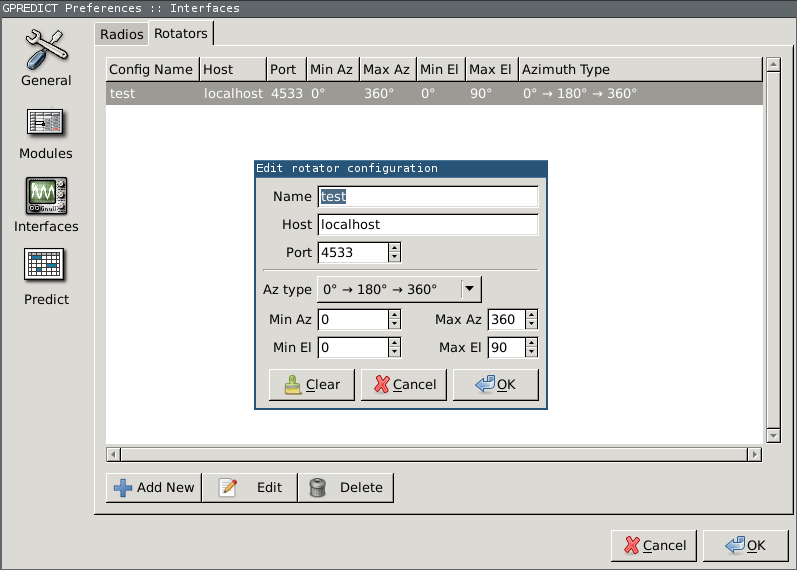
Task: Click the horizontal scrollbar of the list
Action: [x=434, y=454]
